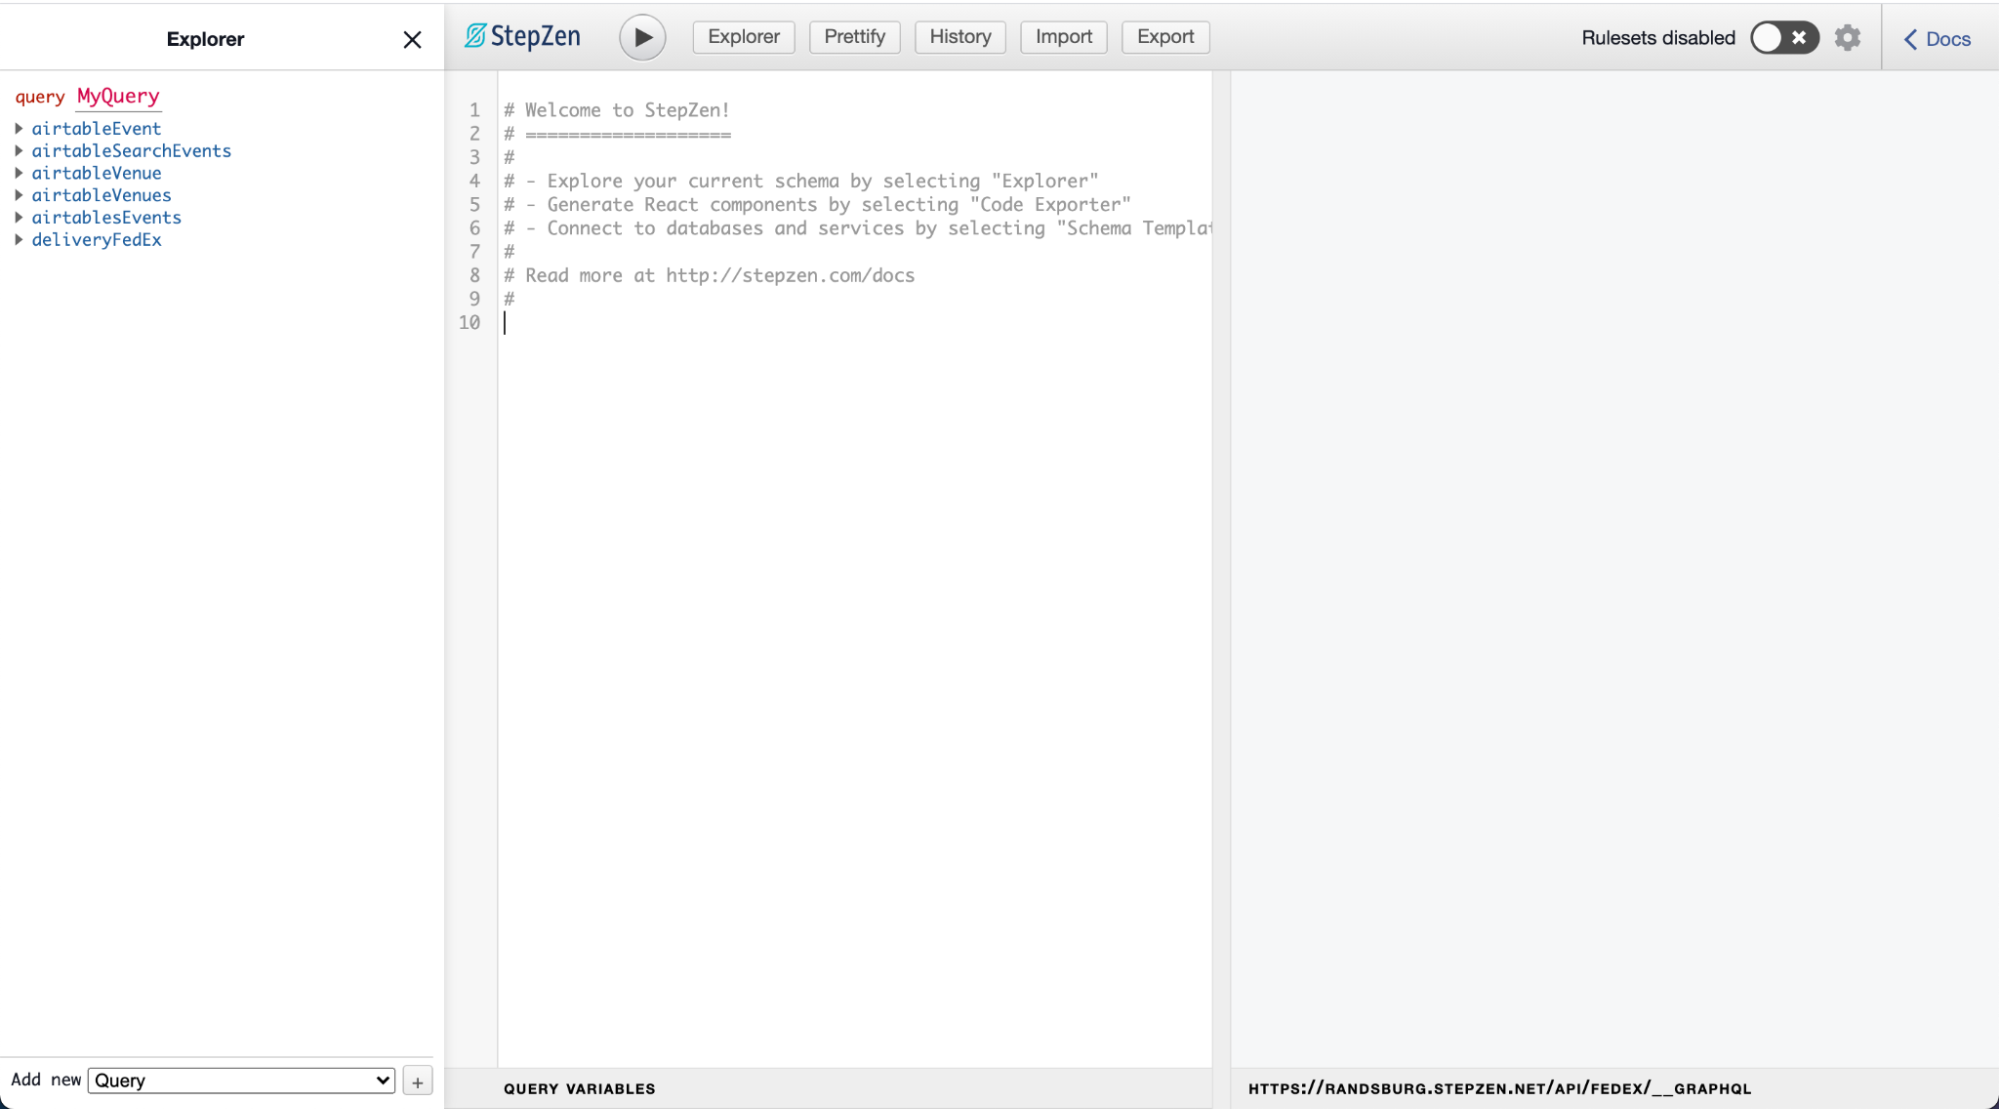Viewport: 1999px width, 1109px height.
Task: Click the StepZen logo
Action: click(522, 37)
